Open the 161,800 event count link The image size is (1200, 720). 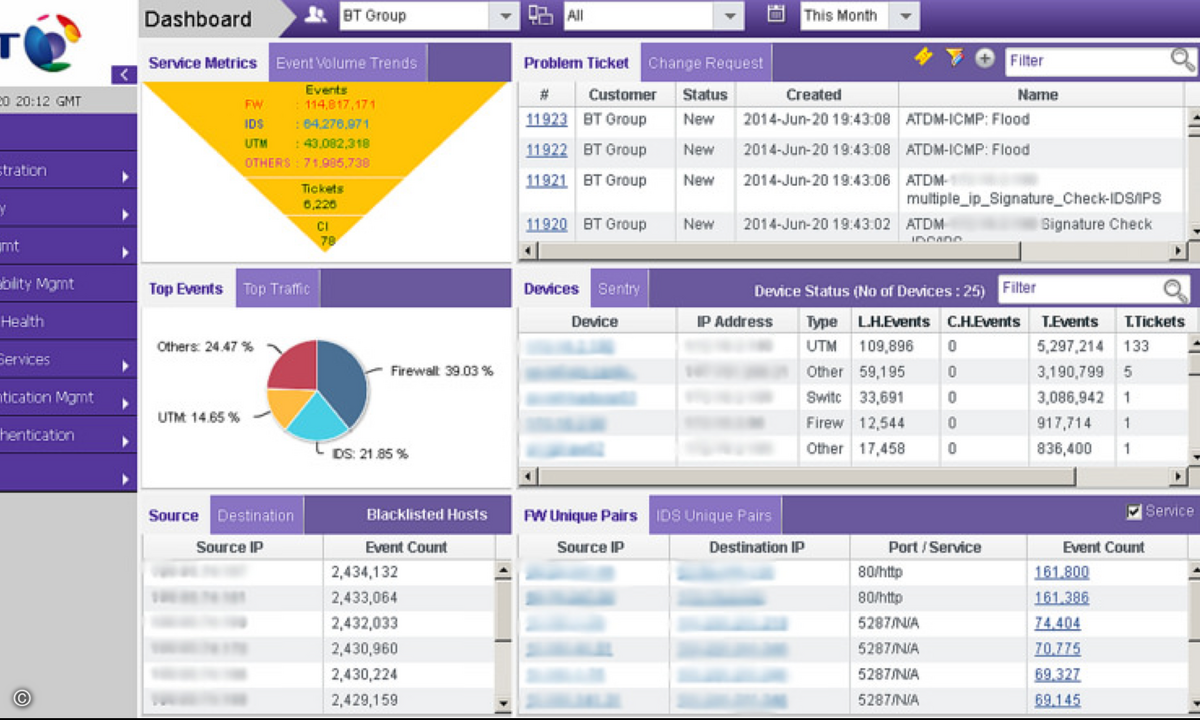click(1062, 572)
